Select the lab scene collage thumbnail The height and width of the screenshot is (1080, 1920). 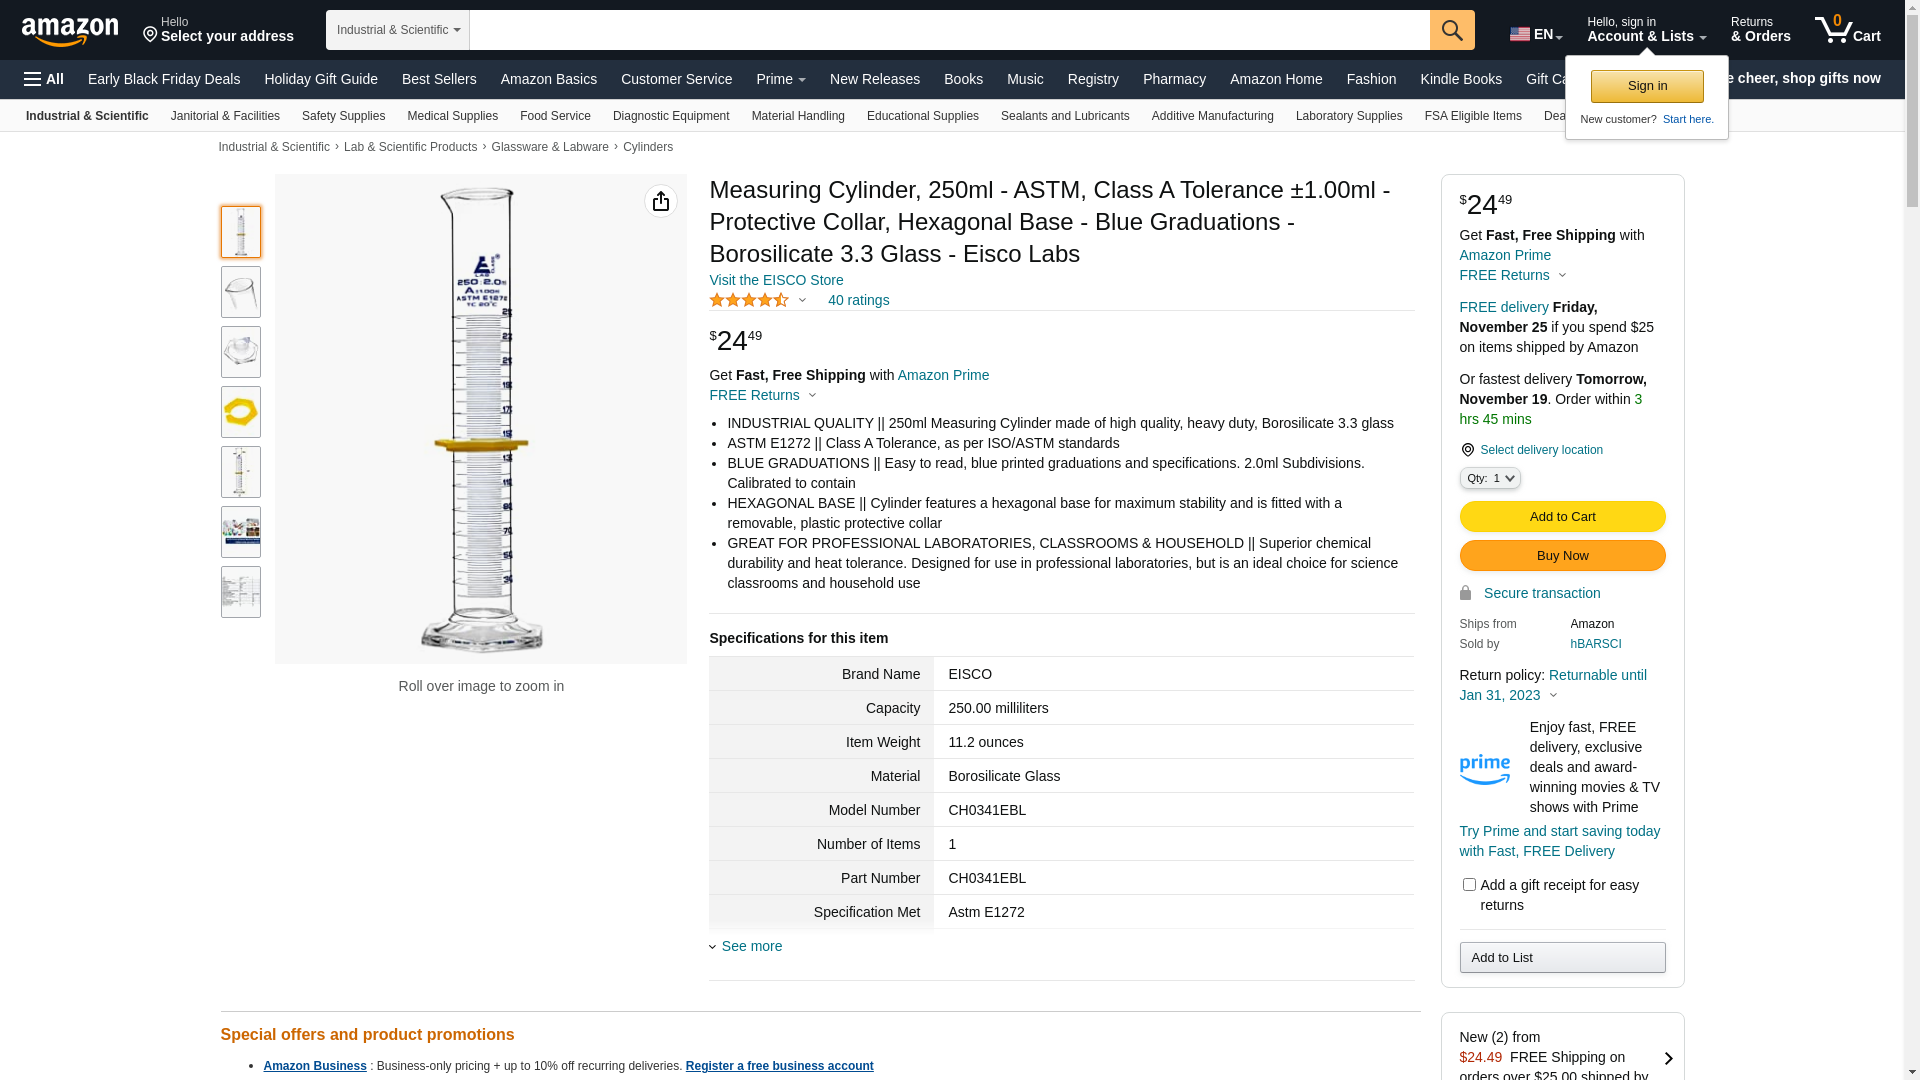(241, 532)
